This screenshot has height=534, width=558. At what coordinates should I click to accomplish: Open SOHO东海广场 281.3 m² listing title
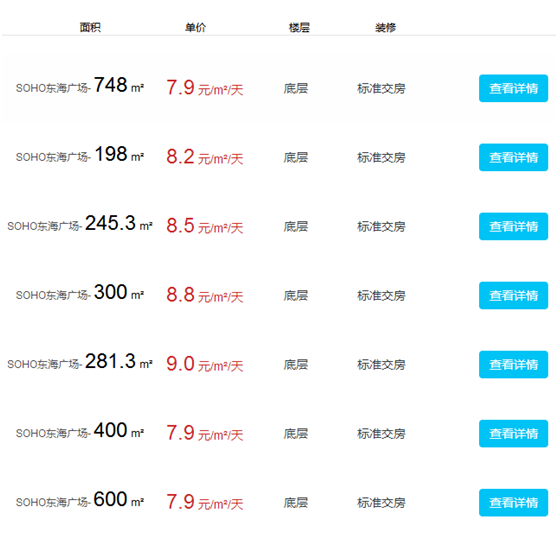click(80, 362)
